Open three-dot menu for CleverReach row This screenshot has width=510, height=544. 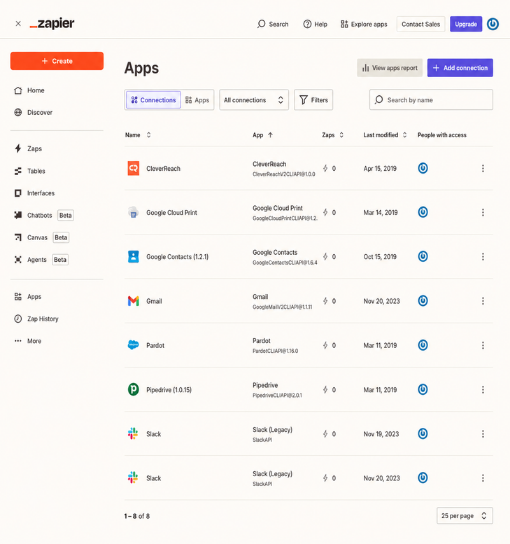[483, 168]
